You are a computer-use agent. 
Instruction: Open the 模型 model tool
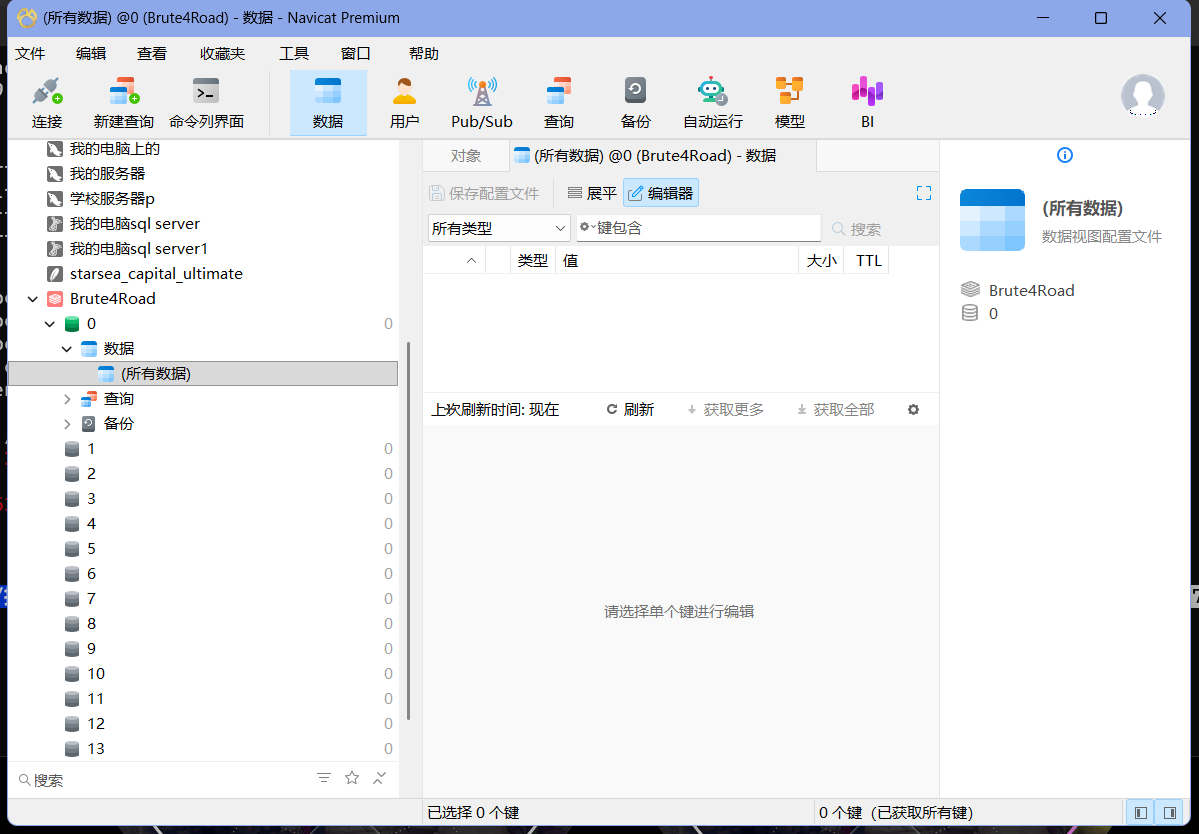tap(789, 103)
